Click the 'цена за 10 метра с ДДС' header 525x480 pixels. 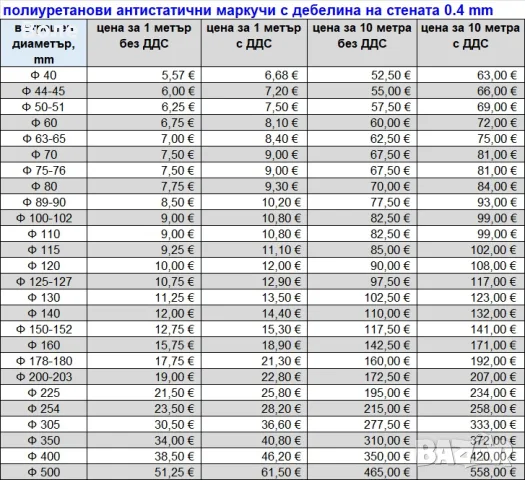tap(470, 43)
